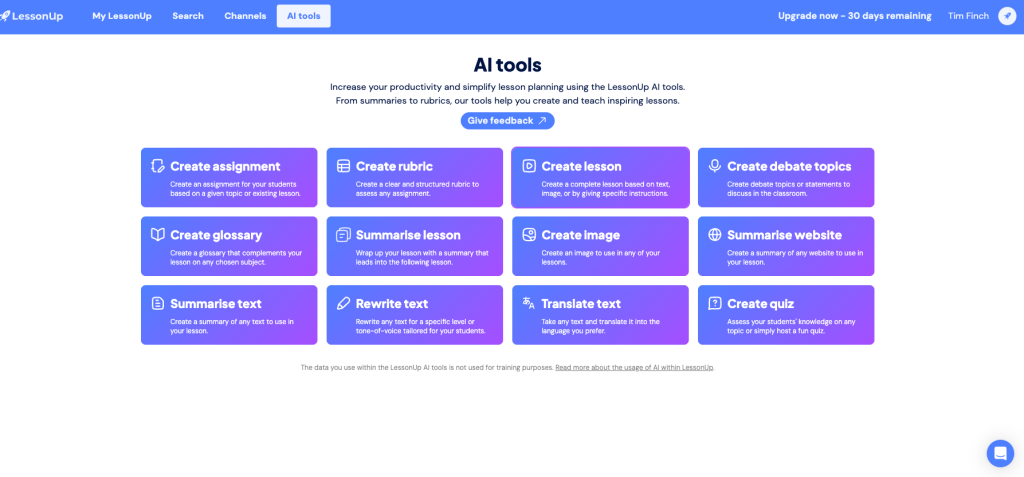Click the Create image picture icon
This screenshot has width=1024, height=477.
[529, 235]
